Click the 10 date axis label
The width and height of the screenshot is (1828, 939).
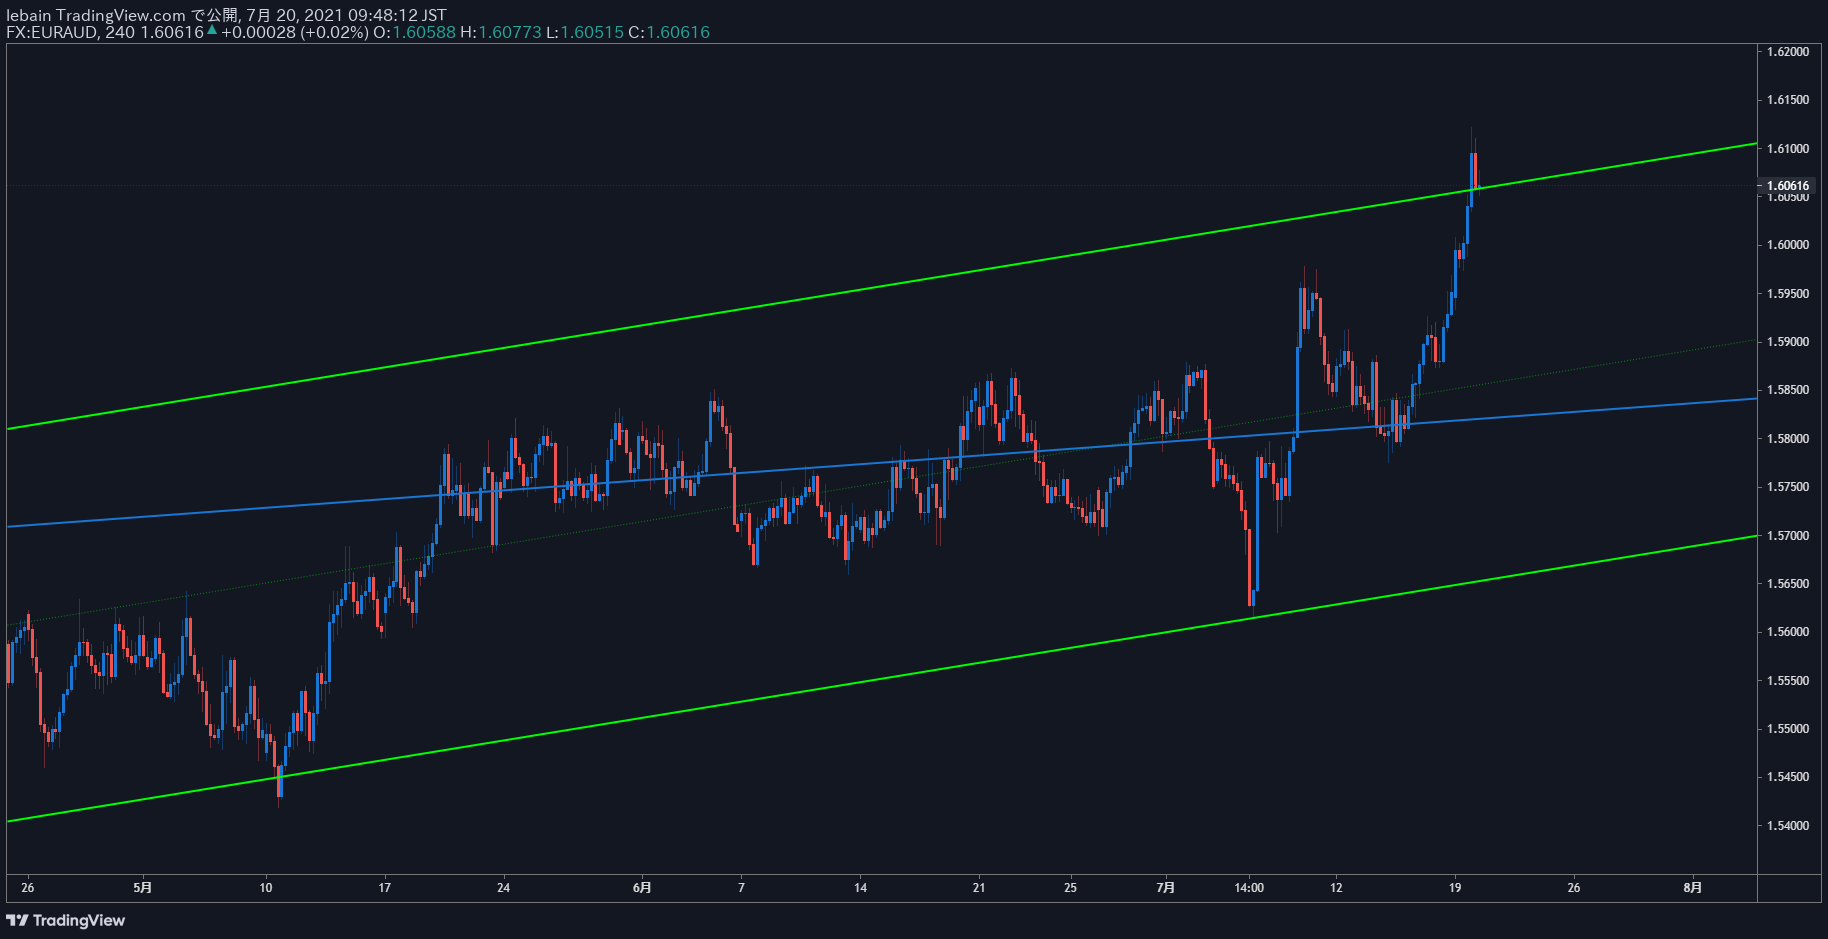tap(266, 887)
